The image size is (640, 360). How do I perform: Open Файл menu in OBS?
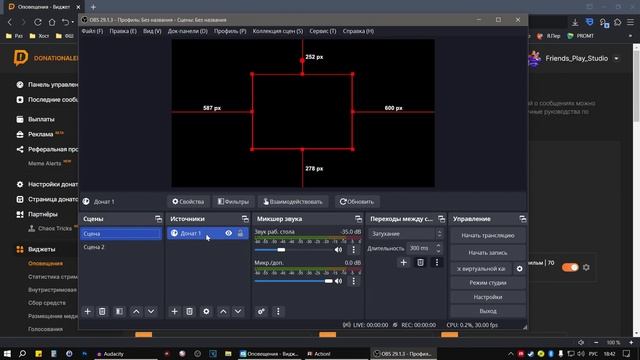pyautogui.click(x=92, y=31)
